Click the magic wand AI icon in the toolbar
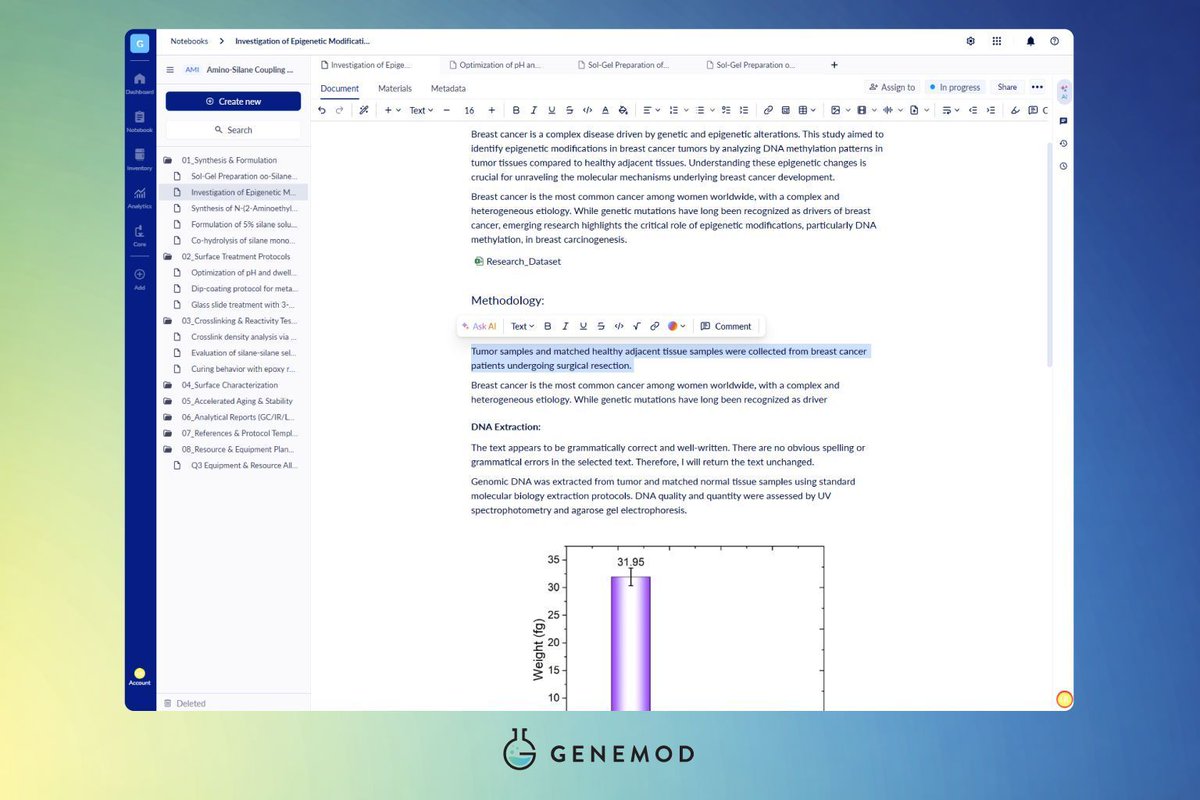 (364, 110)
